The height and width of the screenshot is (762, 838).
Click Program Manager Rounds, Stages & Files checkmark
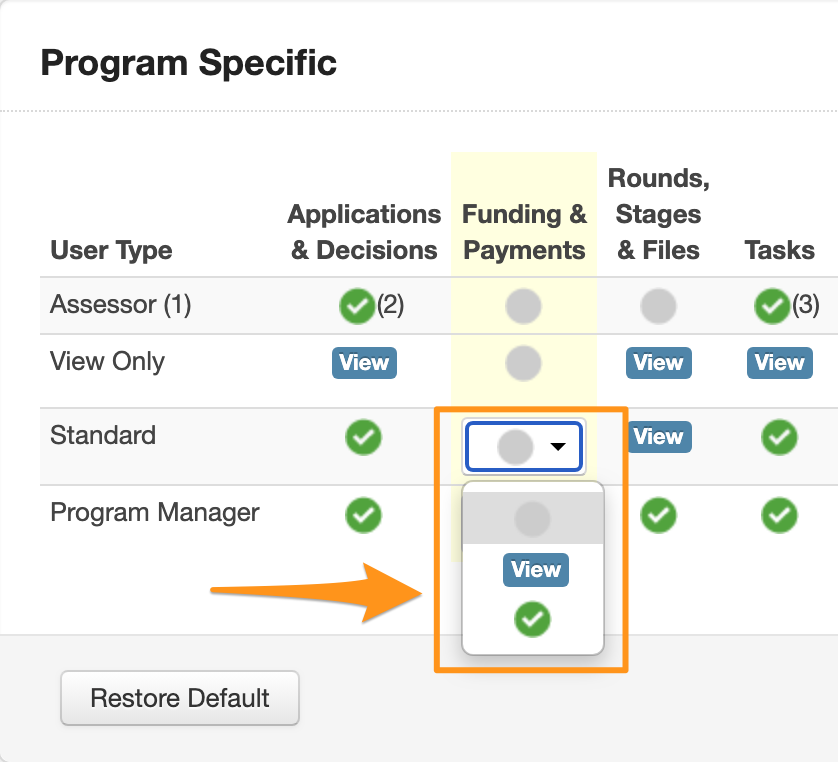657,515
